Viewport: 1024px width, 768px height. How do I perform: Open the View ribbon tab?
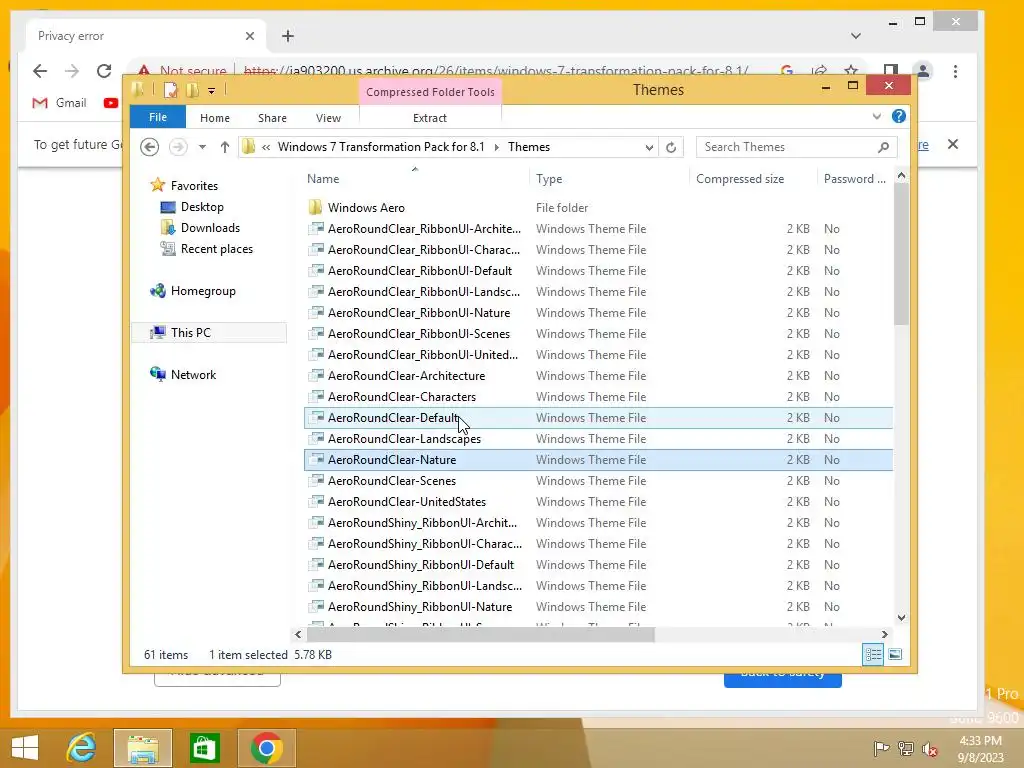point(328,118)
